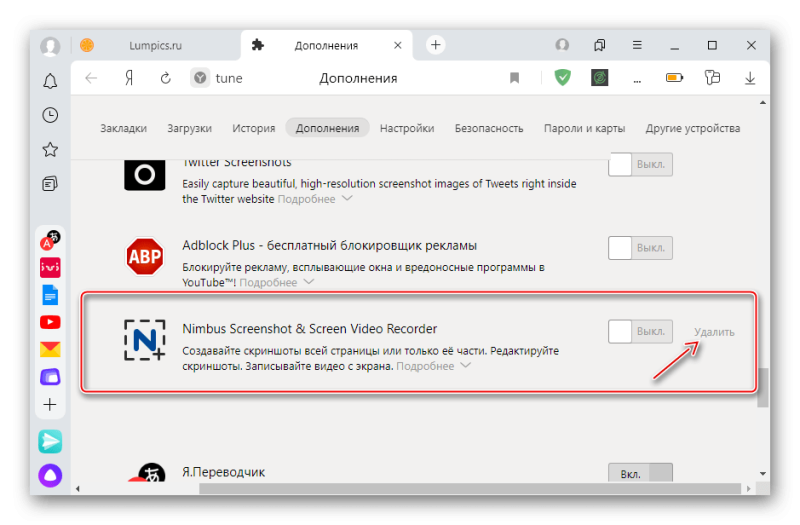Image resolution: width=800 pixels, height=525 pixels.
Task: Enable the Nimbus Screenshot toggle
Action: click(x=640, y=332)
